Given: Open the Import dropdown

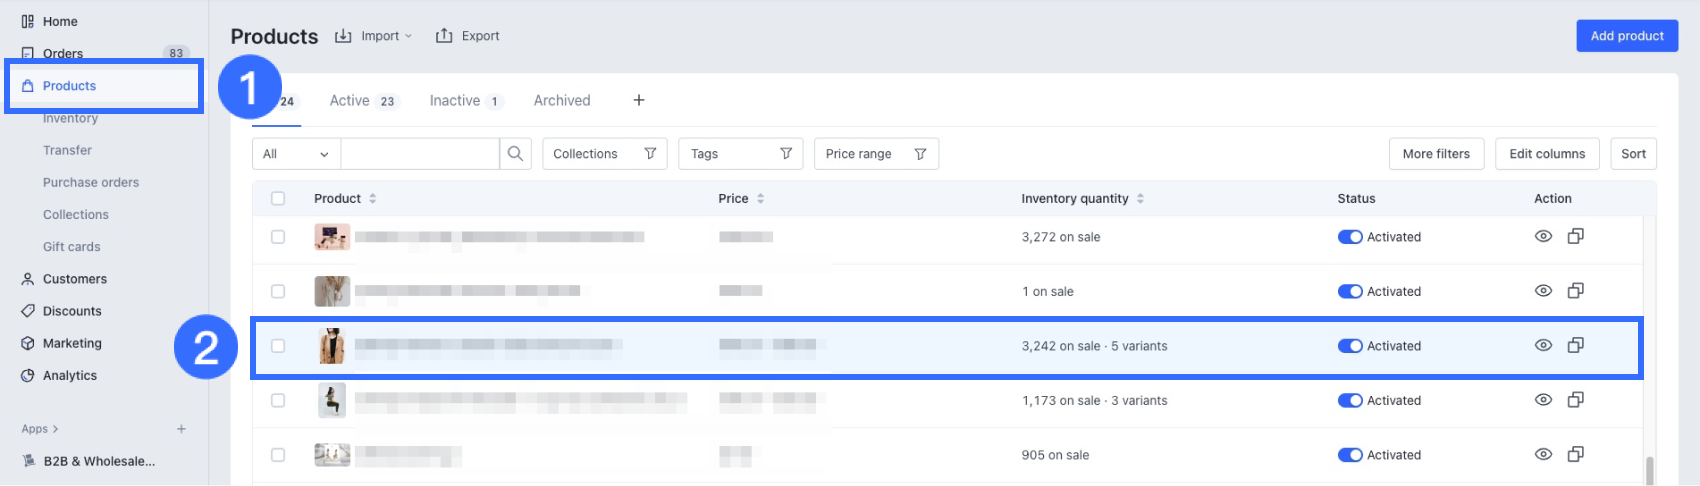Looking at the screenshot, I should point(373,36).
